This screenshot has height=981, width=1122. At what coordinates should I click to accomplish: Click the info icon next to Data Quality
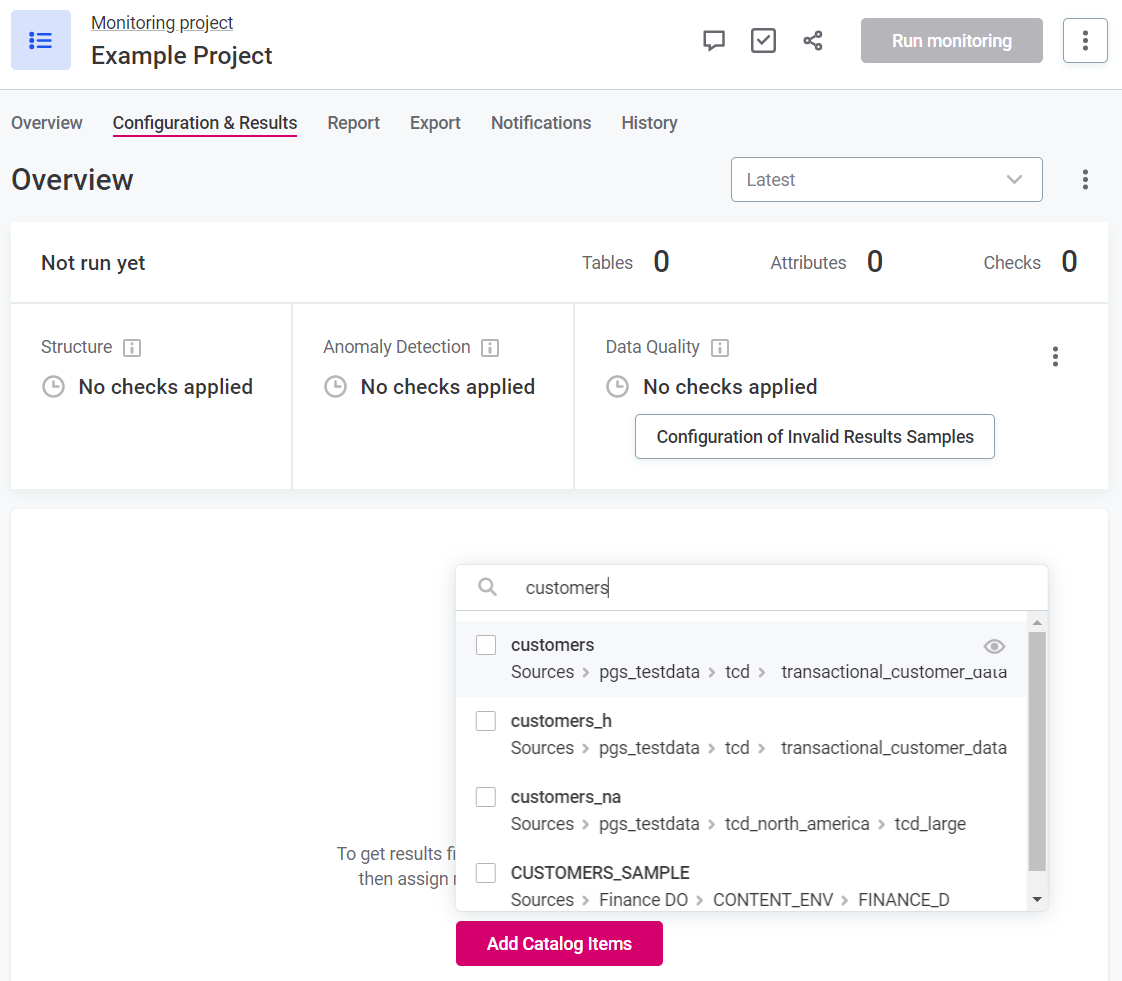coord(720,348)
